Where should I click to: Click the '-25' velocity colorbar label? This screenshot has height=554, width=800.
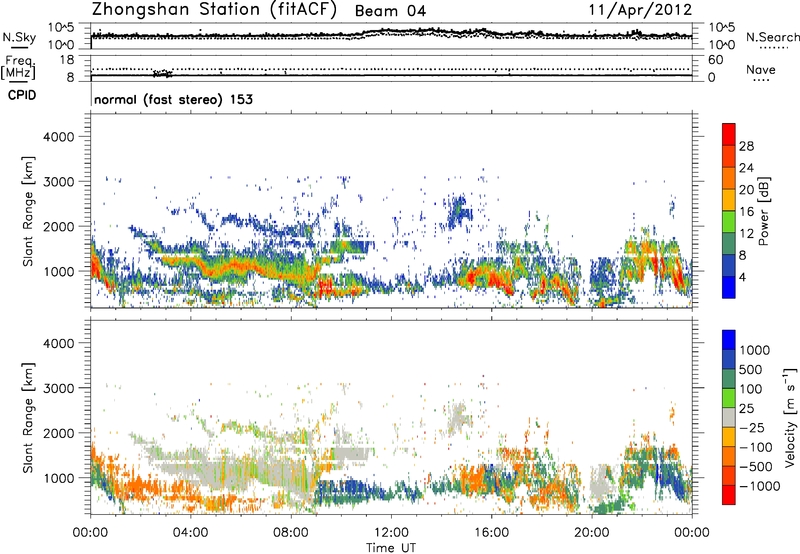[752, 428]
